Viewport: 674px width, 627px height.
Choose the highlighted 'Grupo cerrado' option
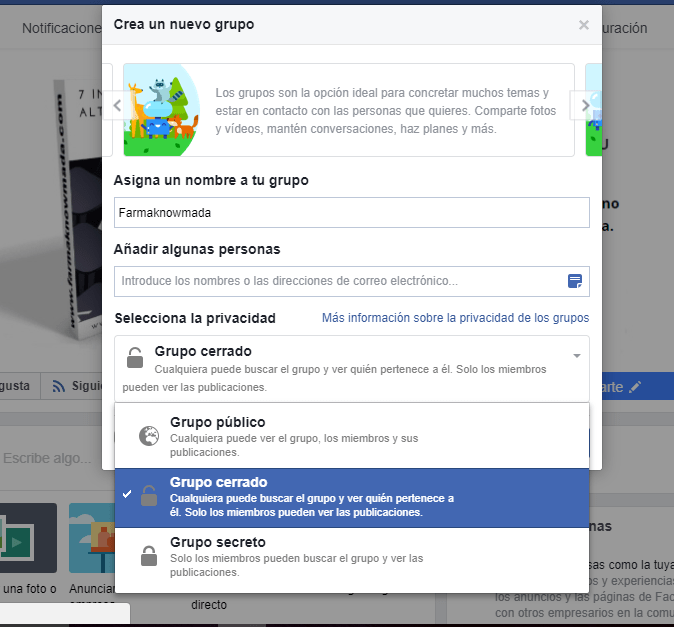coord(352,498)
